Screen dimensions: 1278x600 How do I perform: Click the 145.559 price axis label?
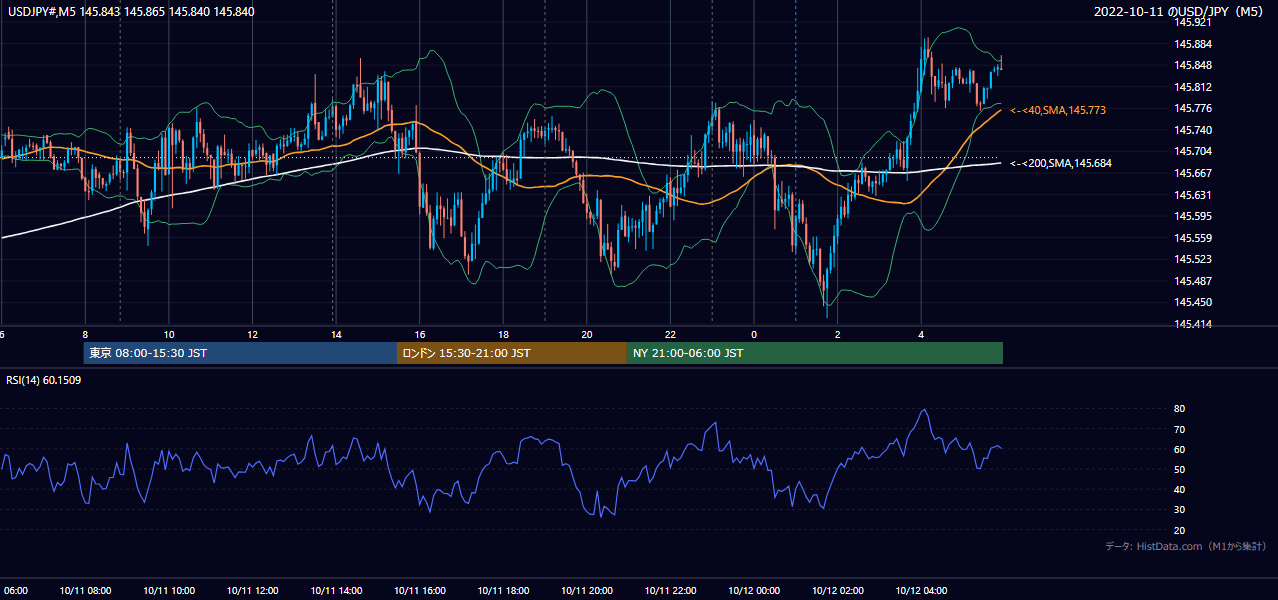(1193, 238)
